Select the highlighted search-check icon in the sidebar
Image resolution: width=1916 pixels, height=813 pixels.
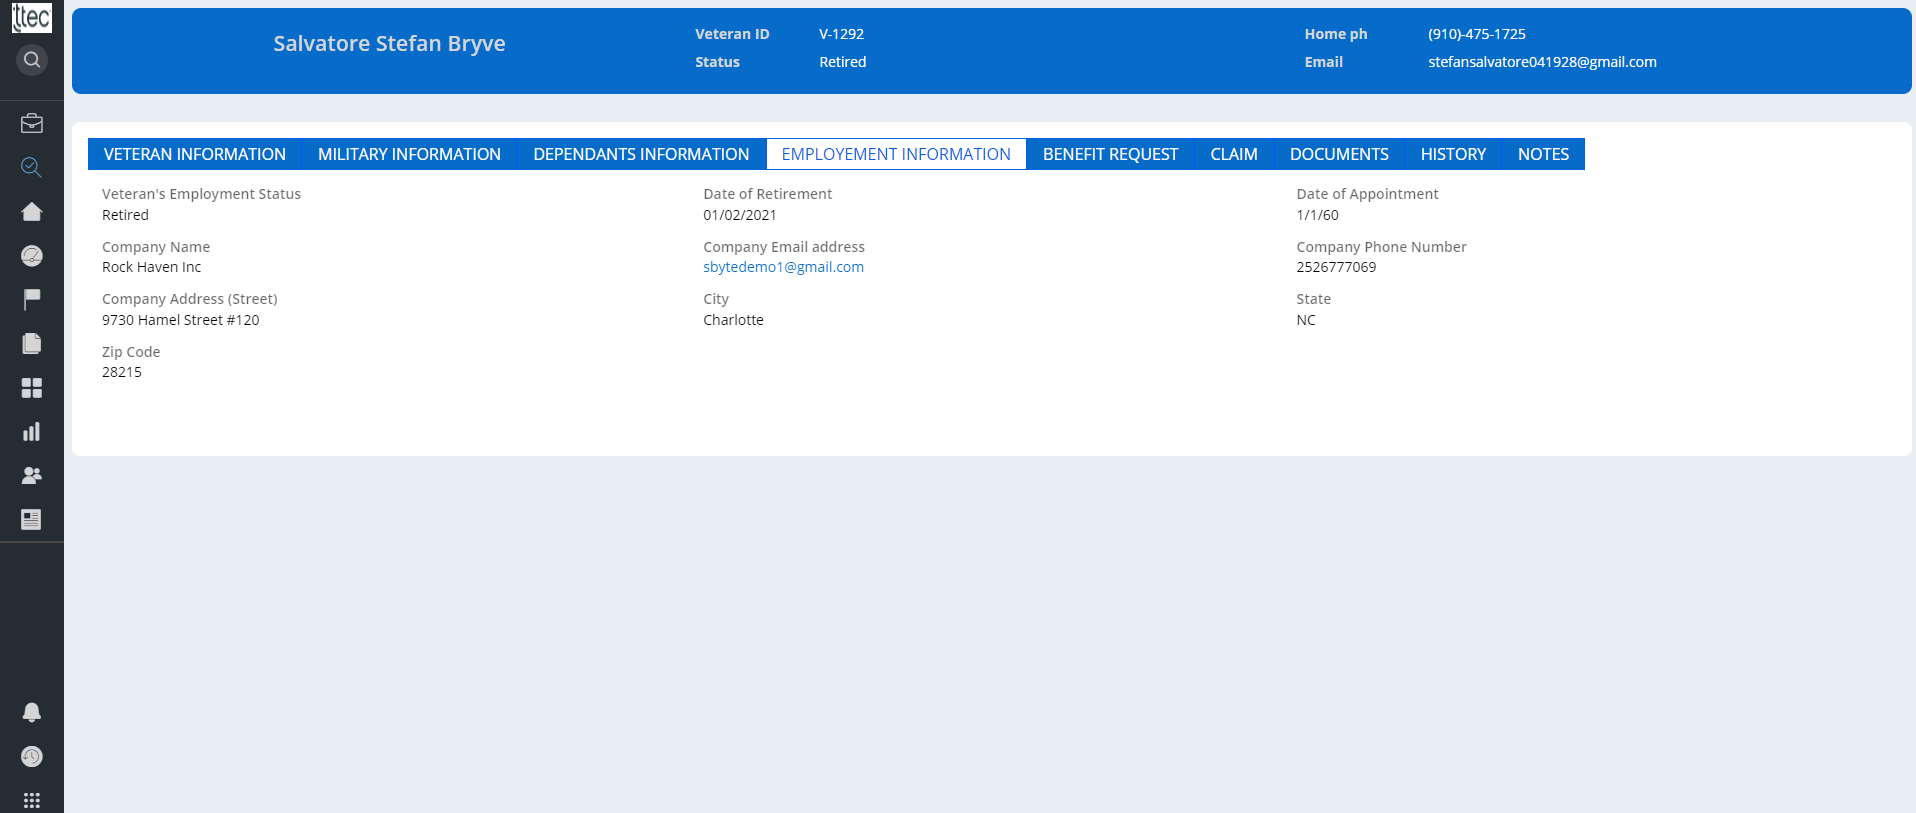(32, 168)
